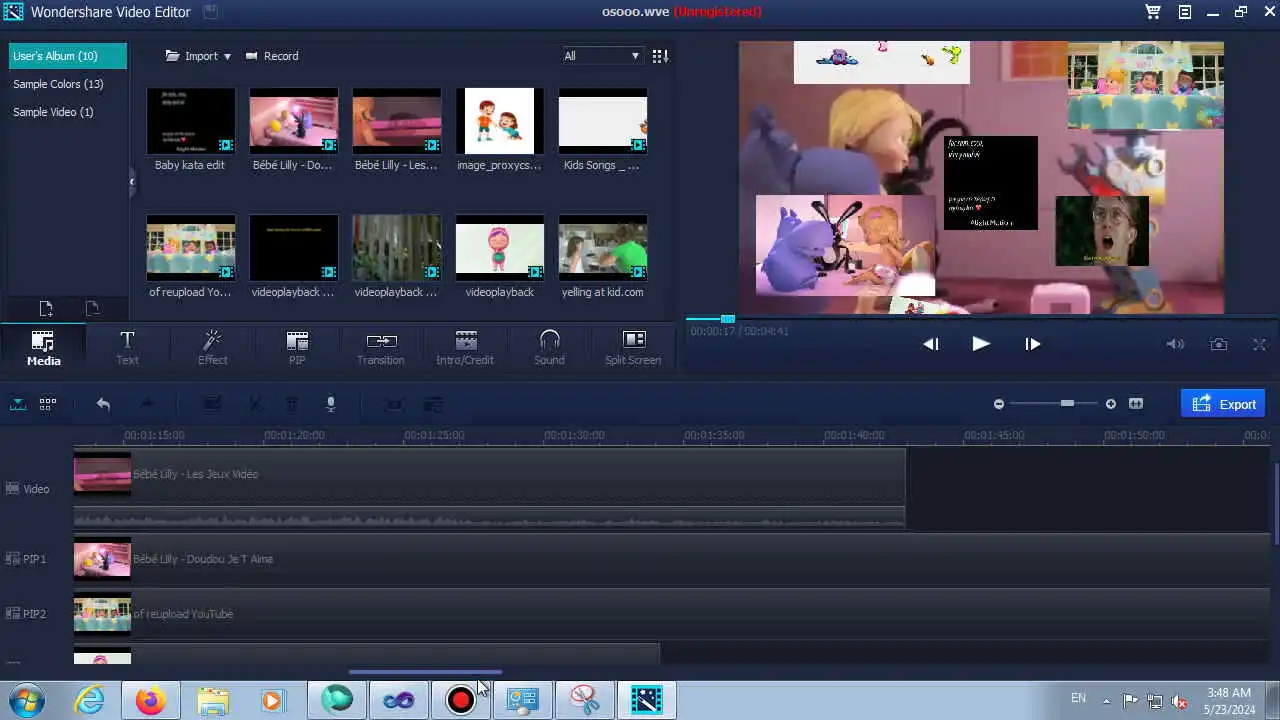Open the Intro/Credit tab

point(465,347)
